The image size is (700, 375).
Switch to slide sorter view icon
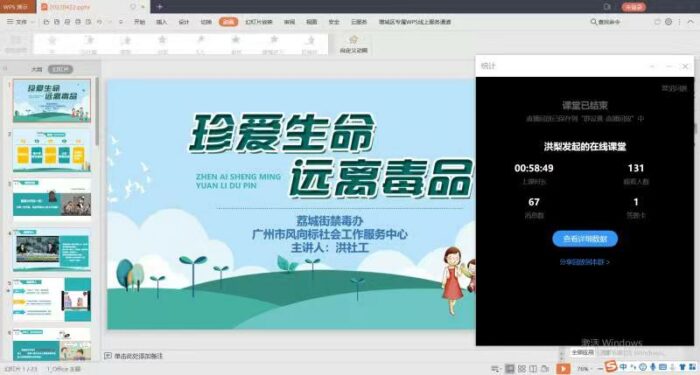(522, 369)
